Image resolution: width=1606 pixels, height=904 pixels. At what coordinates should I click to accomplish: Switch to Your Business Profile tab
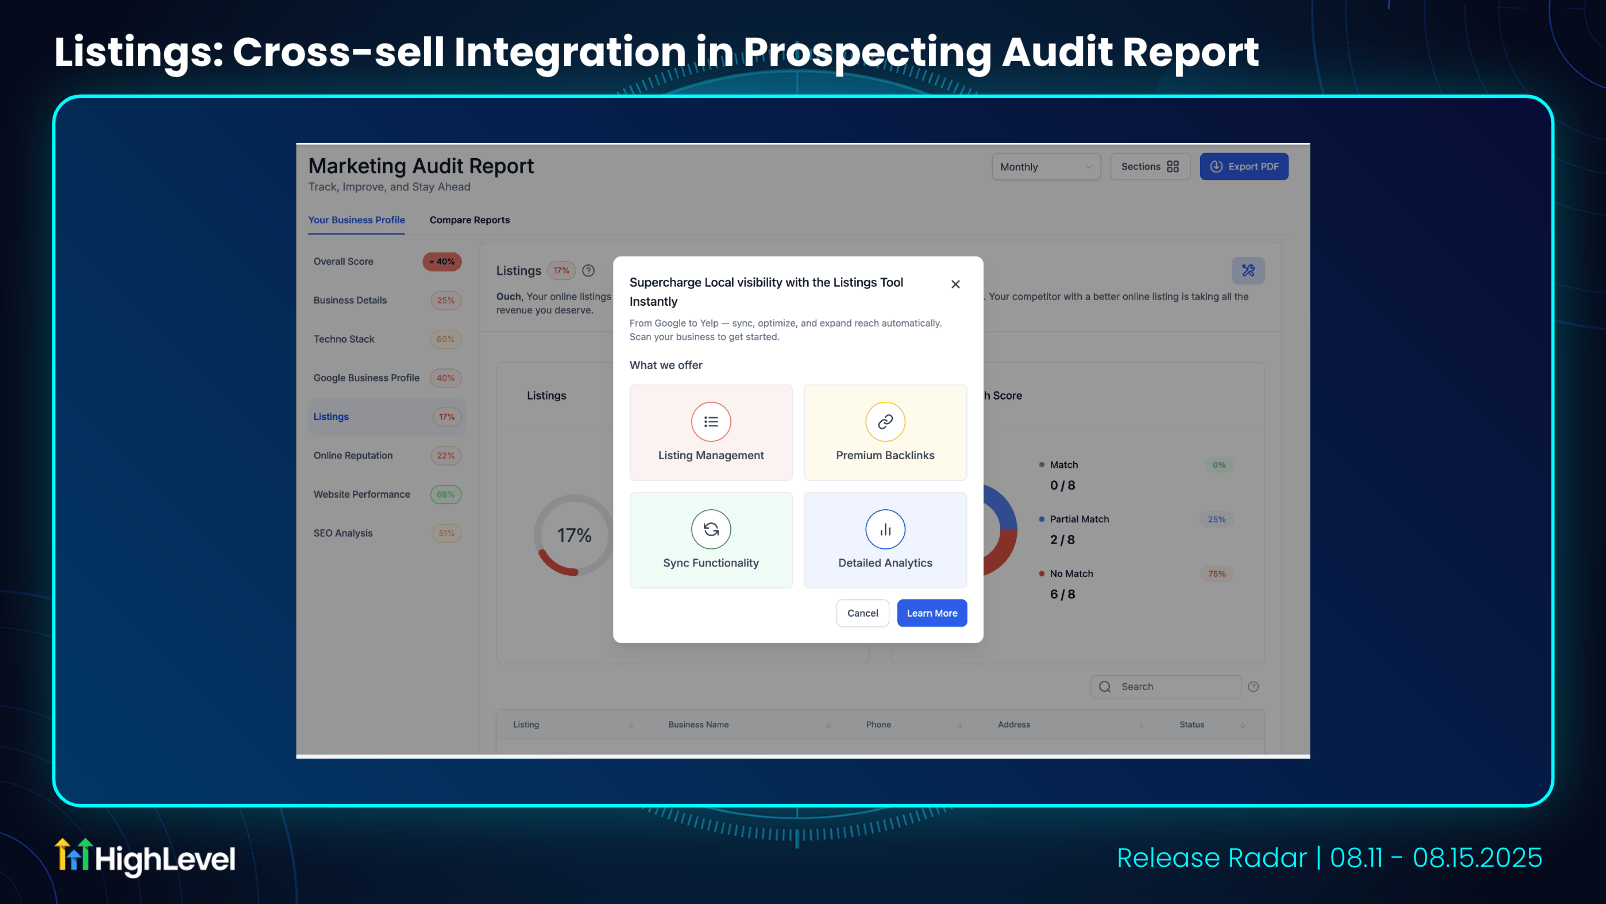point(357,220)
